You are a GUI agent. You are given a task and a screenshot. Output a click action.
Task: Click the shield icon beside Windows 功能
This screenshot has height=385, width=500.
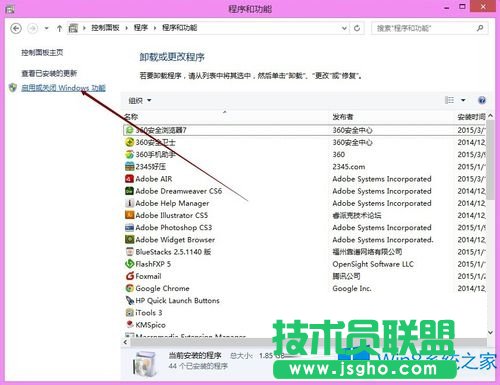(x=13, y=88)
